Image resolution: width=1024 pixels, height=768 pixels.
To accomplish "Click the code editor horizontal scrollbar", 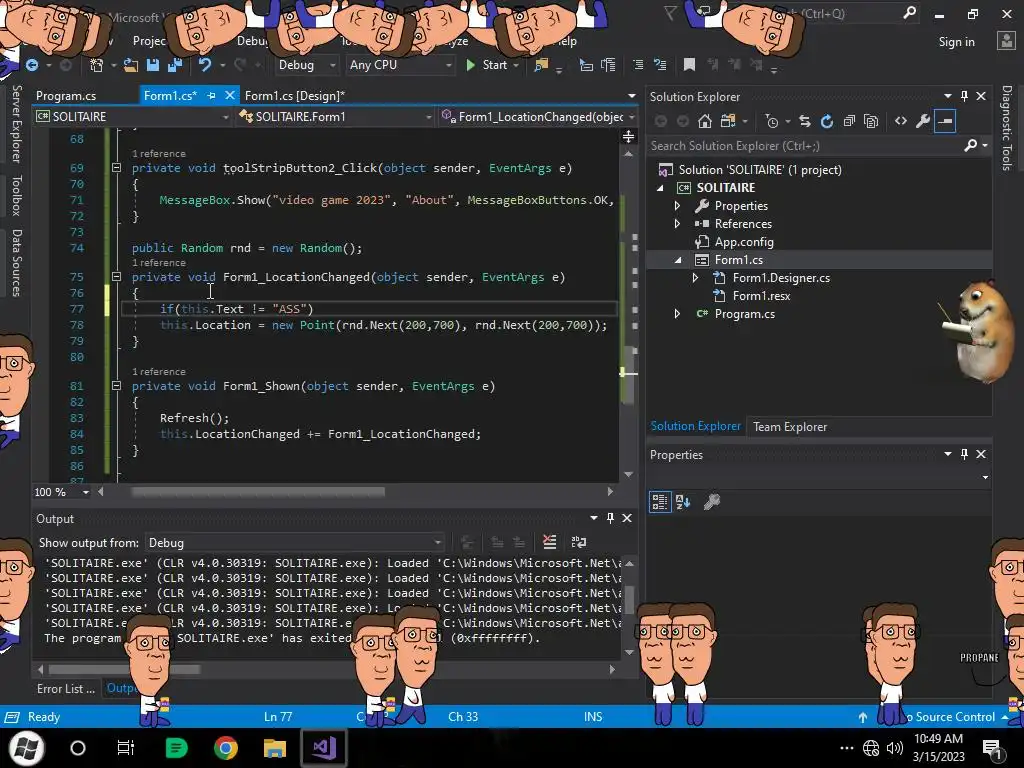I will coord(258,492).
